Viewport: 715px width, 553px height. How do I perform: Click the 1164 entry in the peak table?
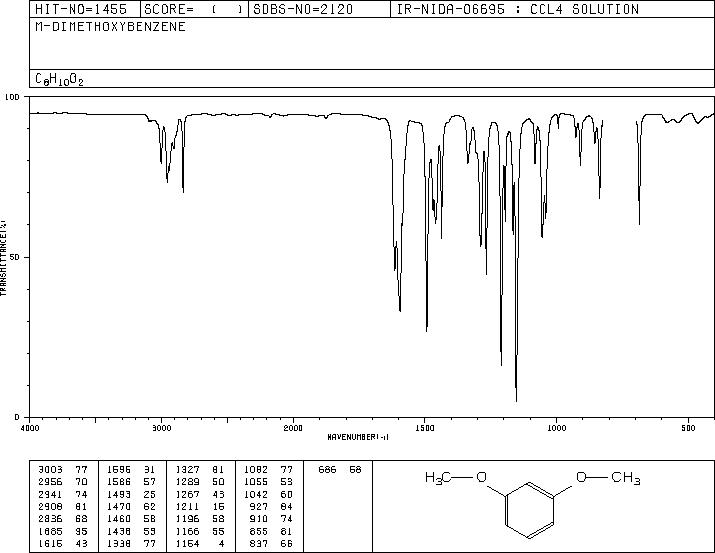pos(187,543)
